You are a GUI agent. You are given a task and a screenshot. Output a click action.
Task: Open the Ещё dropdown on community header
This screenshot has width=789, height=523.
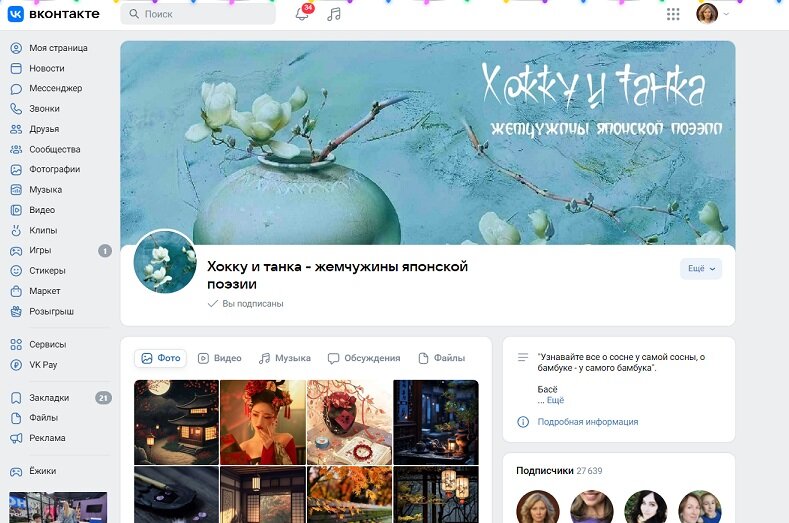point(701,268)
